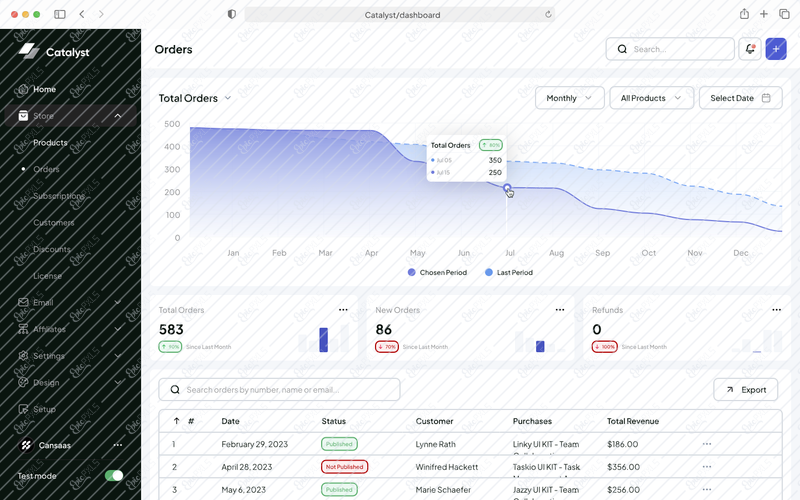Expand the Design section chevron
This screenshot has height=500, width=800.
(x=118, y=382)
